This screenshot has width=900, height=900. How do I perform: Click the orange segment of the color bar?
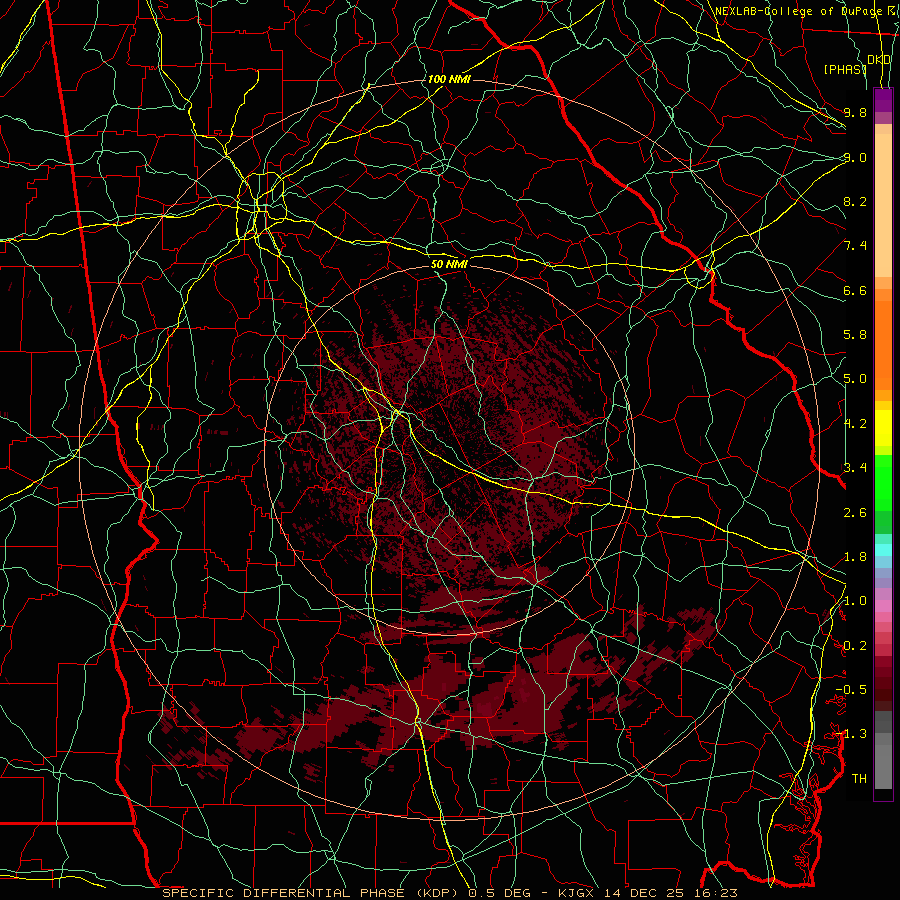pos(883,344)
